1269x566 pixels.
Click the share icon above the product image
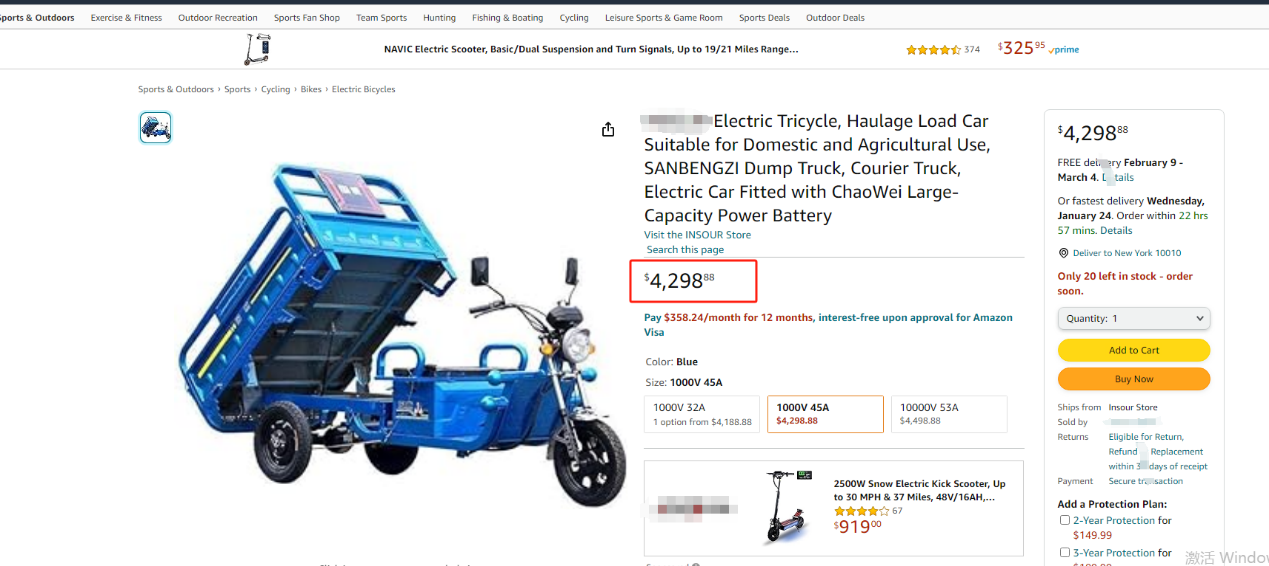(x=608, y=129)
